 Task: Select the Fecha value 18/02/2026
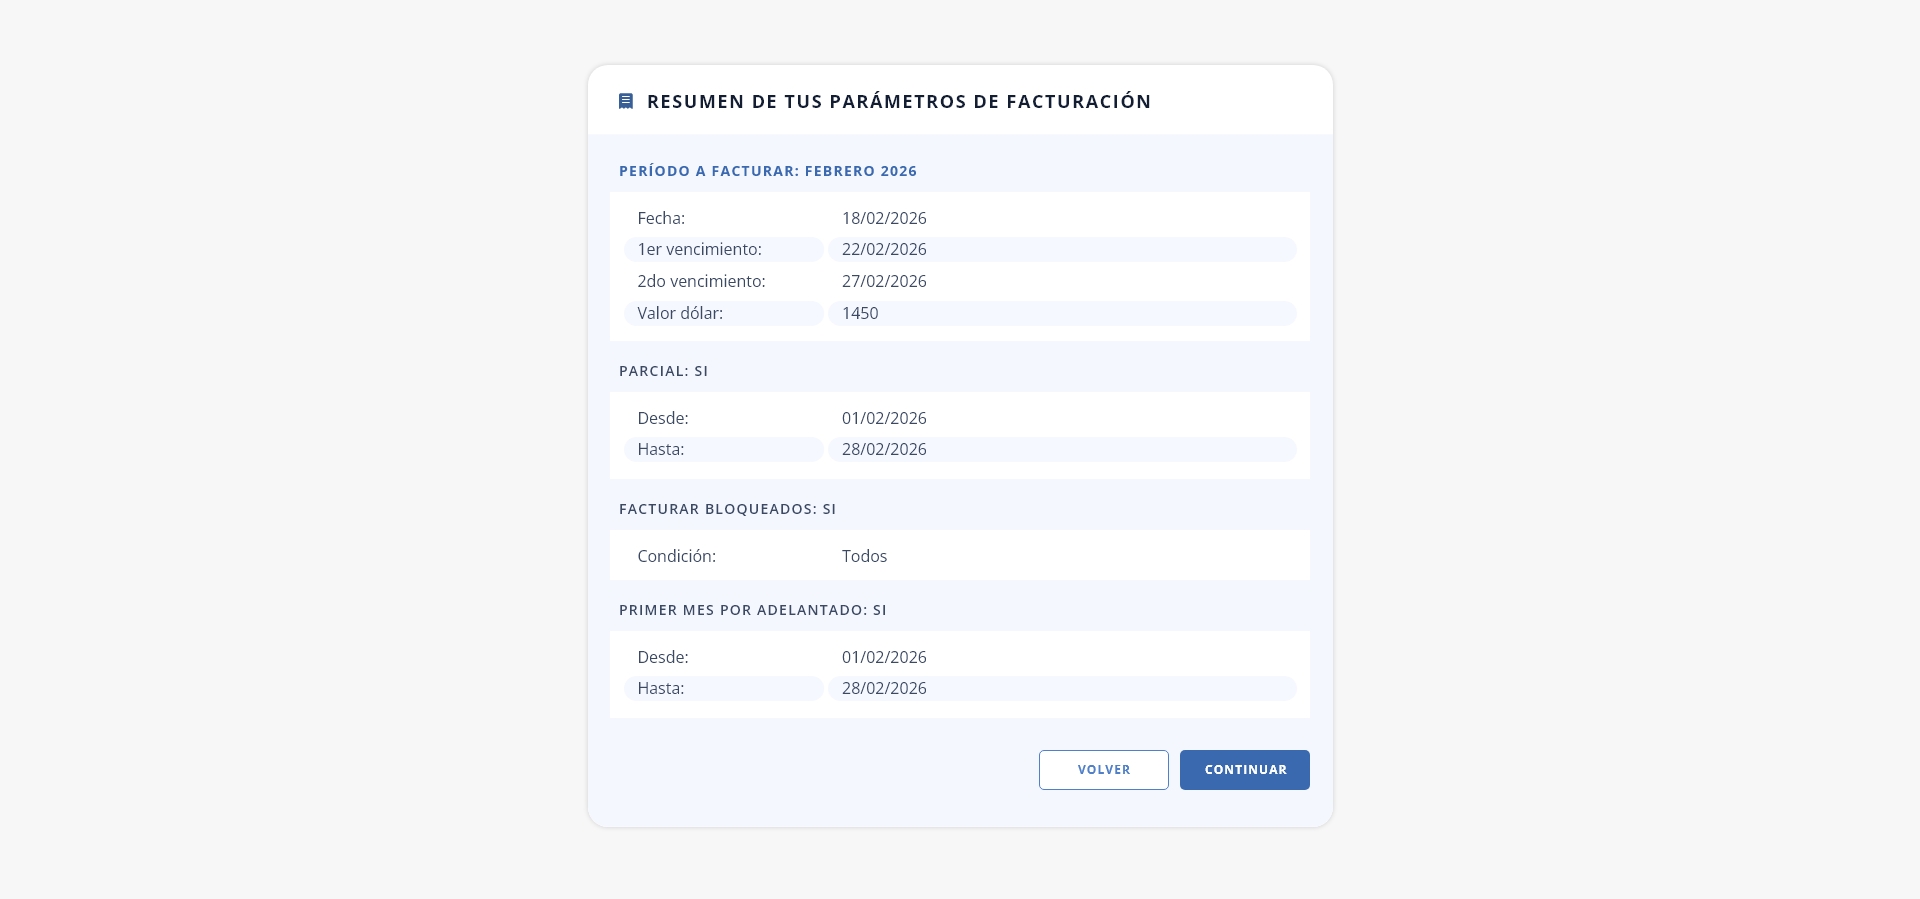[x=884, y=218]
